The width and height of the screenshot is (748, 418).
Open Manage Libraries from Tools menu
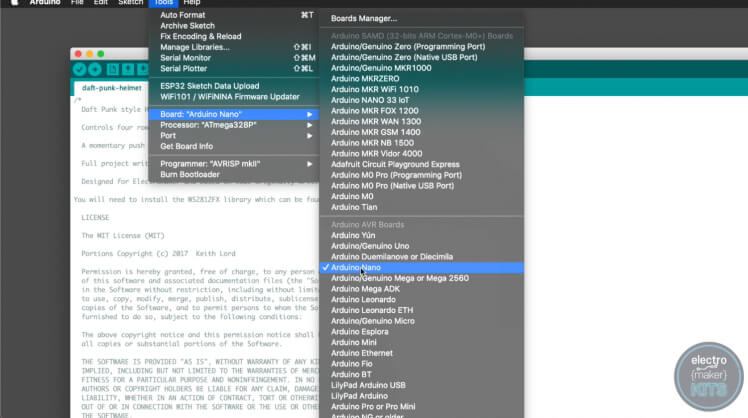click(x=234, y=47)
